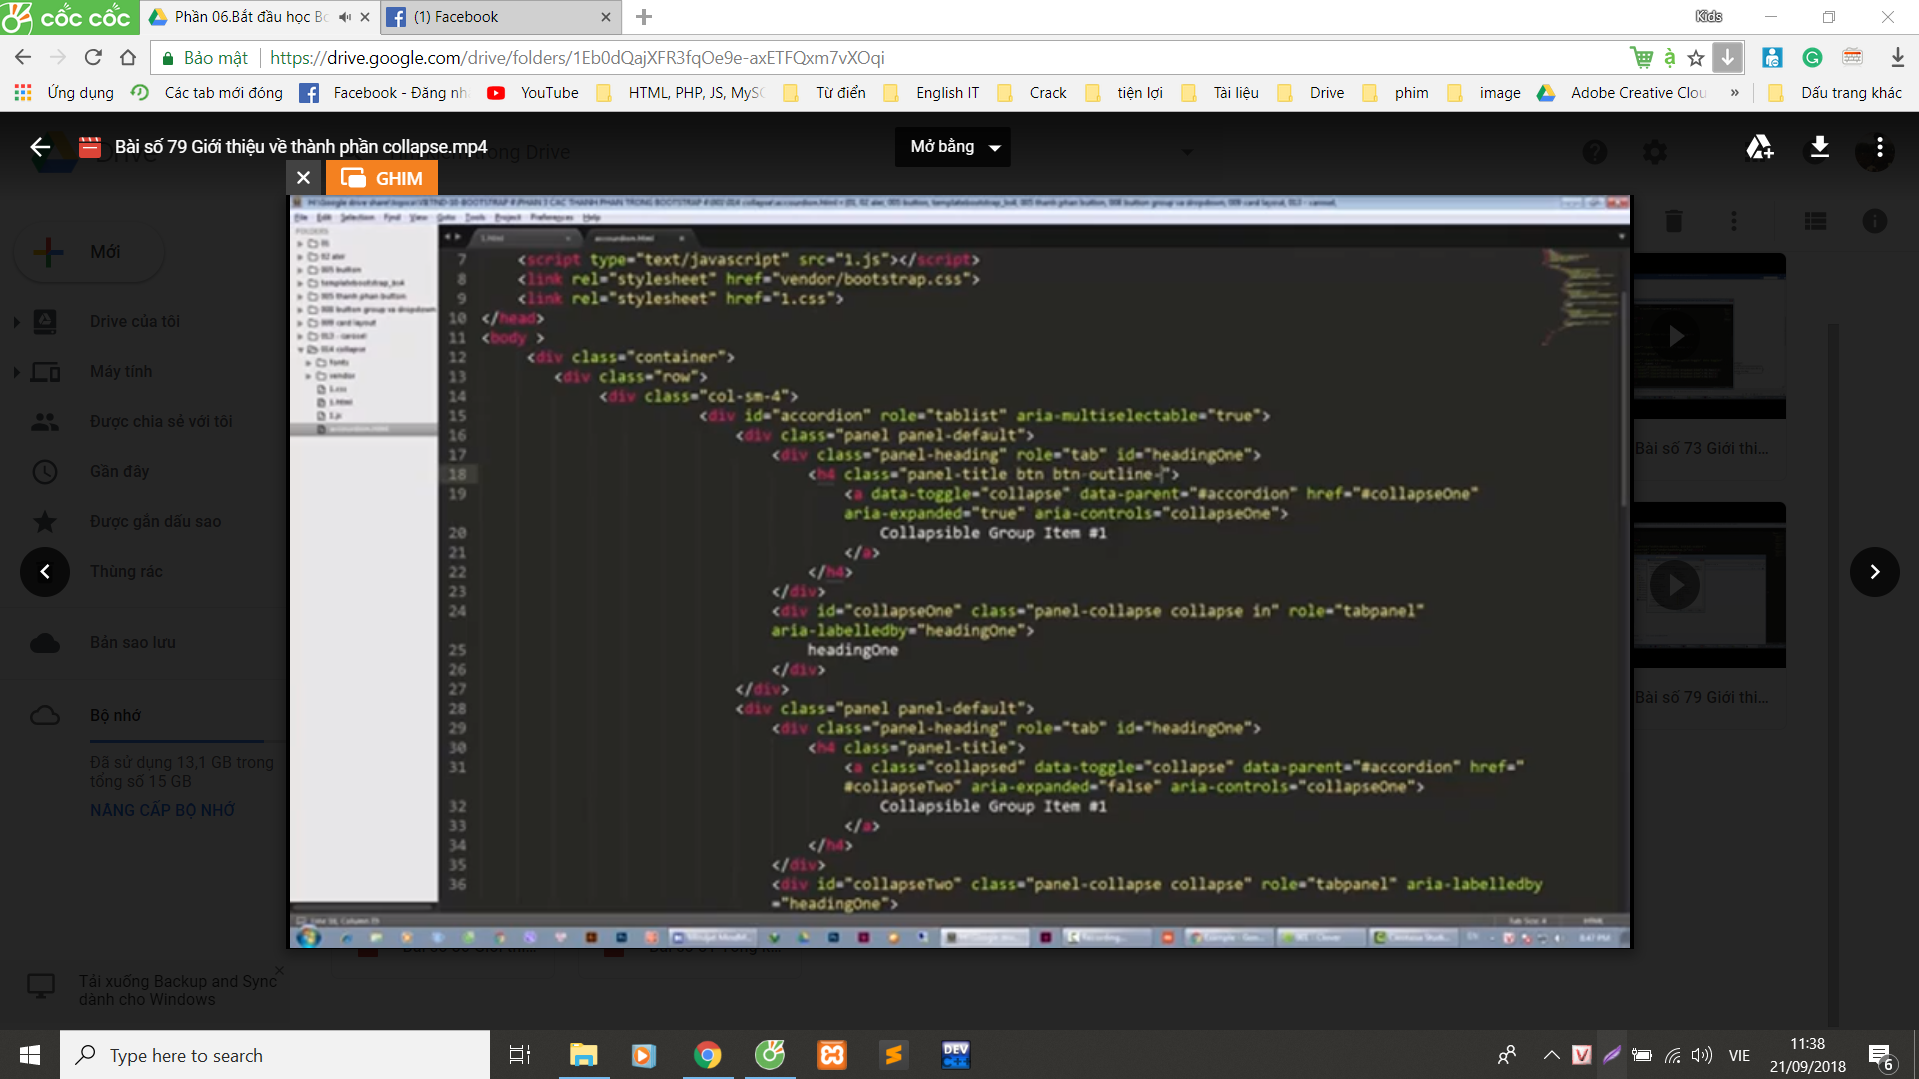1919x1079 pixels.
Task: Open Cốc Cốc browser from the taskbar
Action: pyautogui.click(x=770, y=1055)
